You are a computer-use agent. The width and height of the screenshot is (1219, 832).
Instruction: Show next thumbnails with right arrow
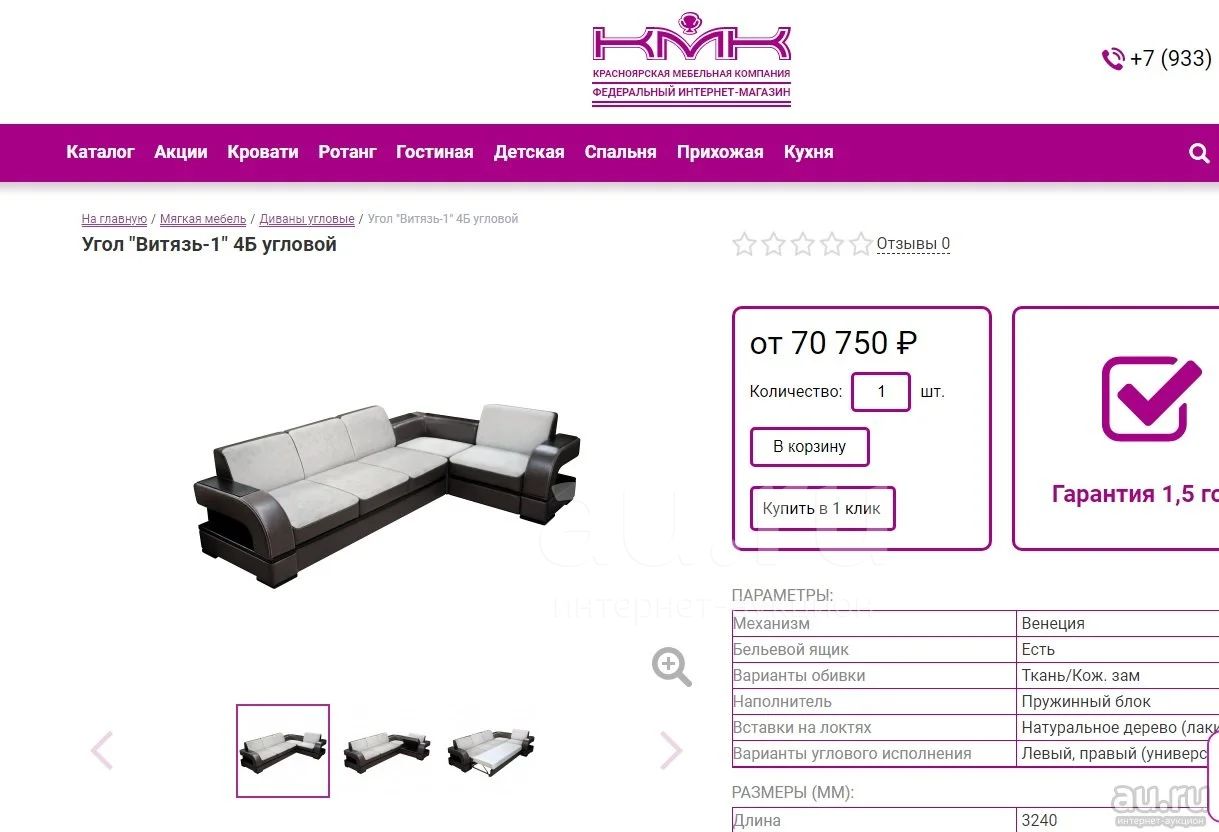[x=671, y=750]
